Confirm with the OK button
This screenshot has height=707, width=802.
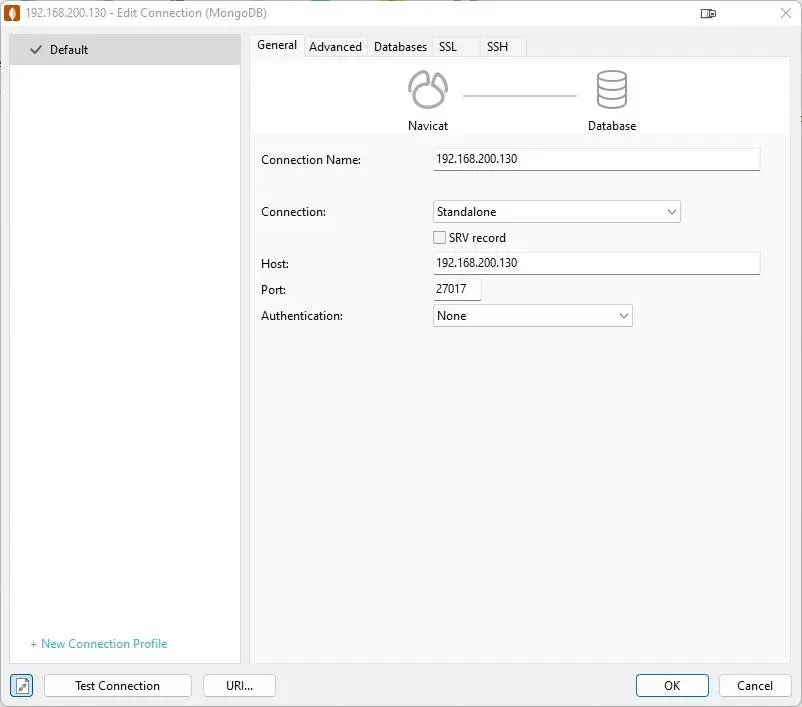tap(672, 686)
